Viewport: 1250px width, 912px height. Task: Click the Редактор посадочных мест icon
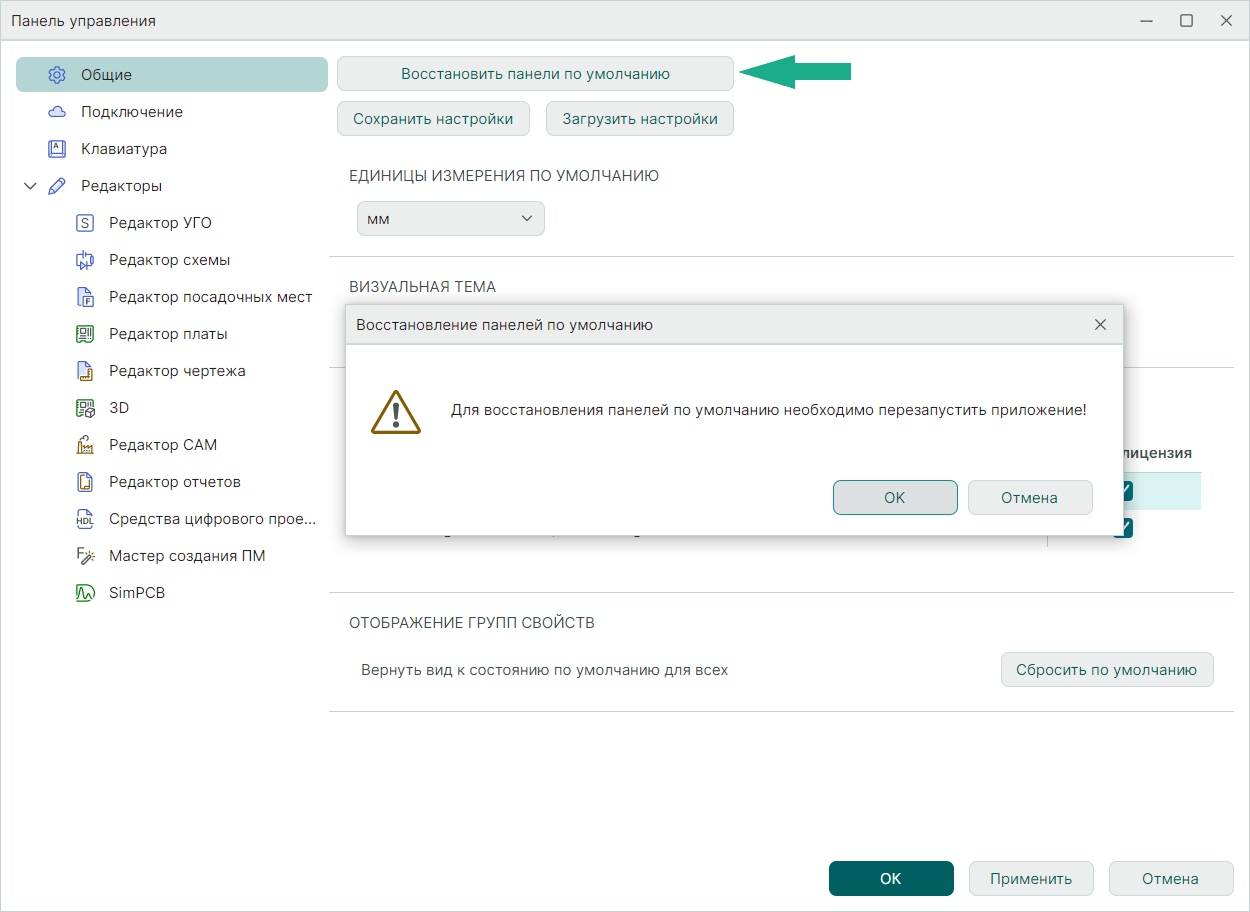pos(85,297)
